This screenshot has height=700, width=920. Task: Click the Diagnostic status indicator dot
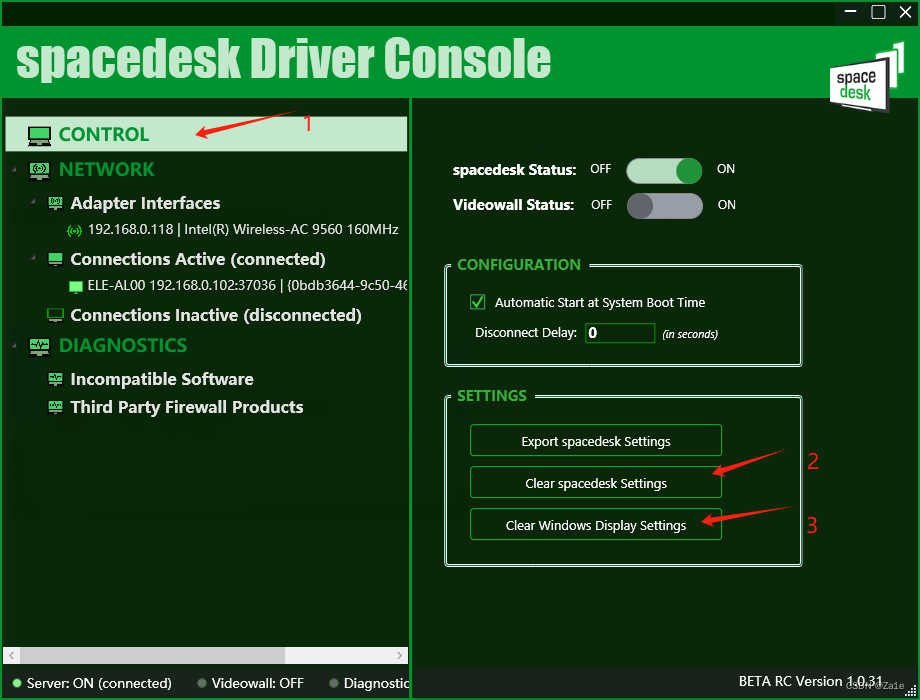click(334, 683)
